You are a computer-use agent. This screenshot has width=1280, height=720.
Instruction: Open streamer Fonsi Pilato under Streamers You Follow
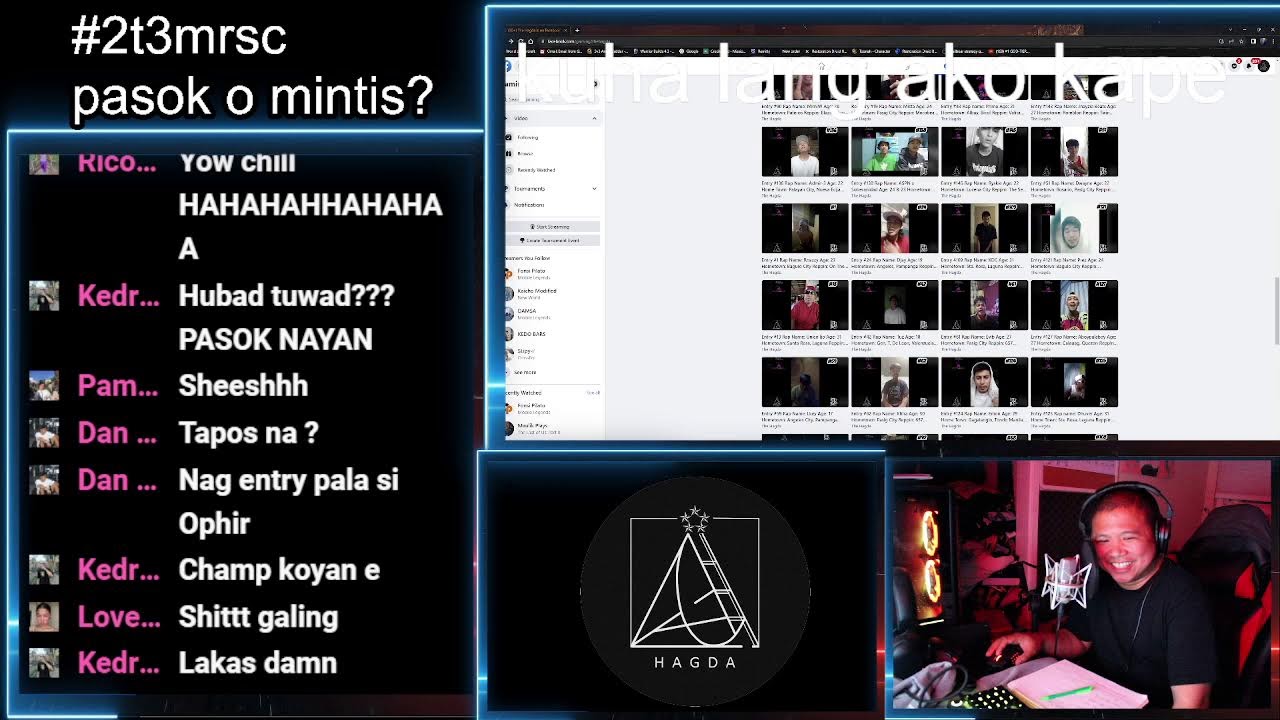click(530, 272)
